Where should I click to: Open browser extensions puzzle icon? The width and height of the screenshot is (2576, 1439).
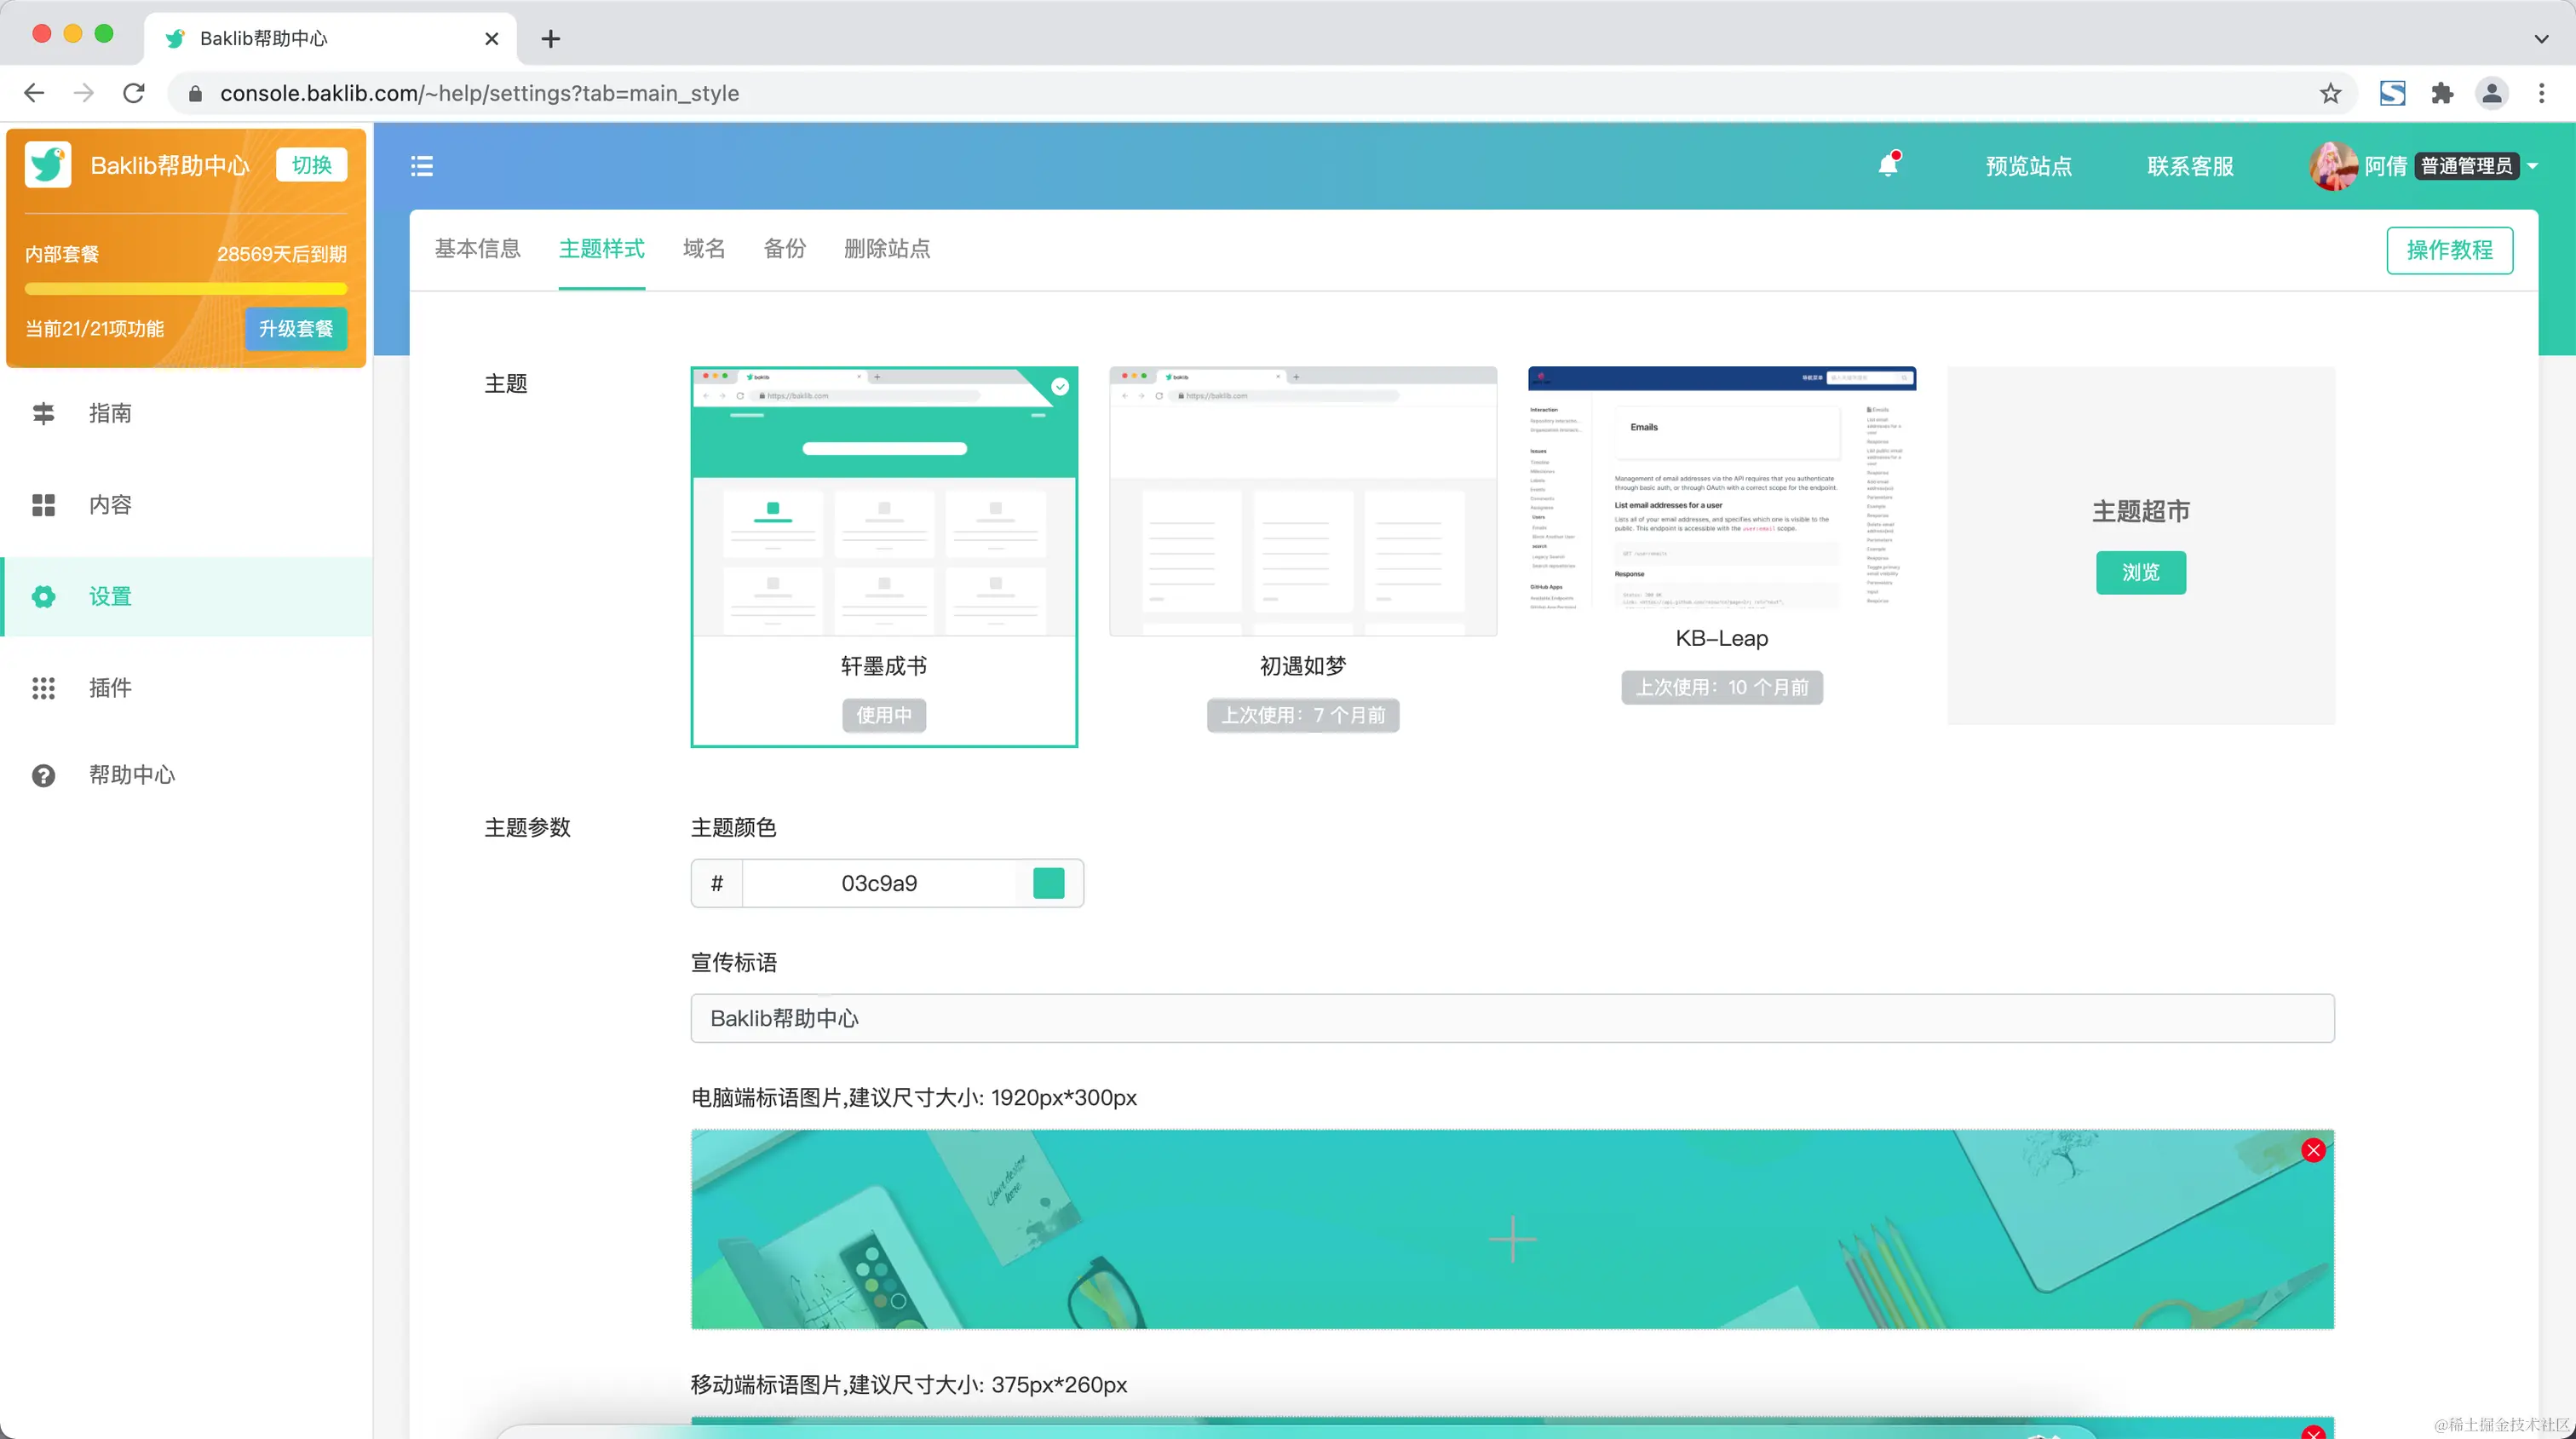pos(2442,93)
